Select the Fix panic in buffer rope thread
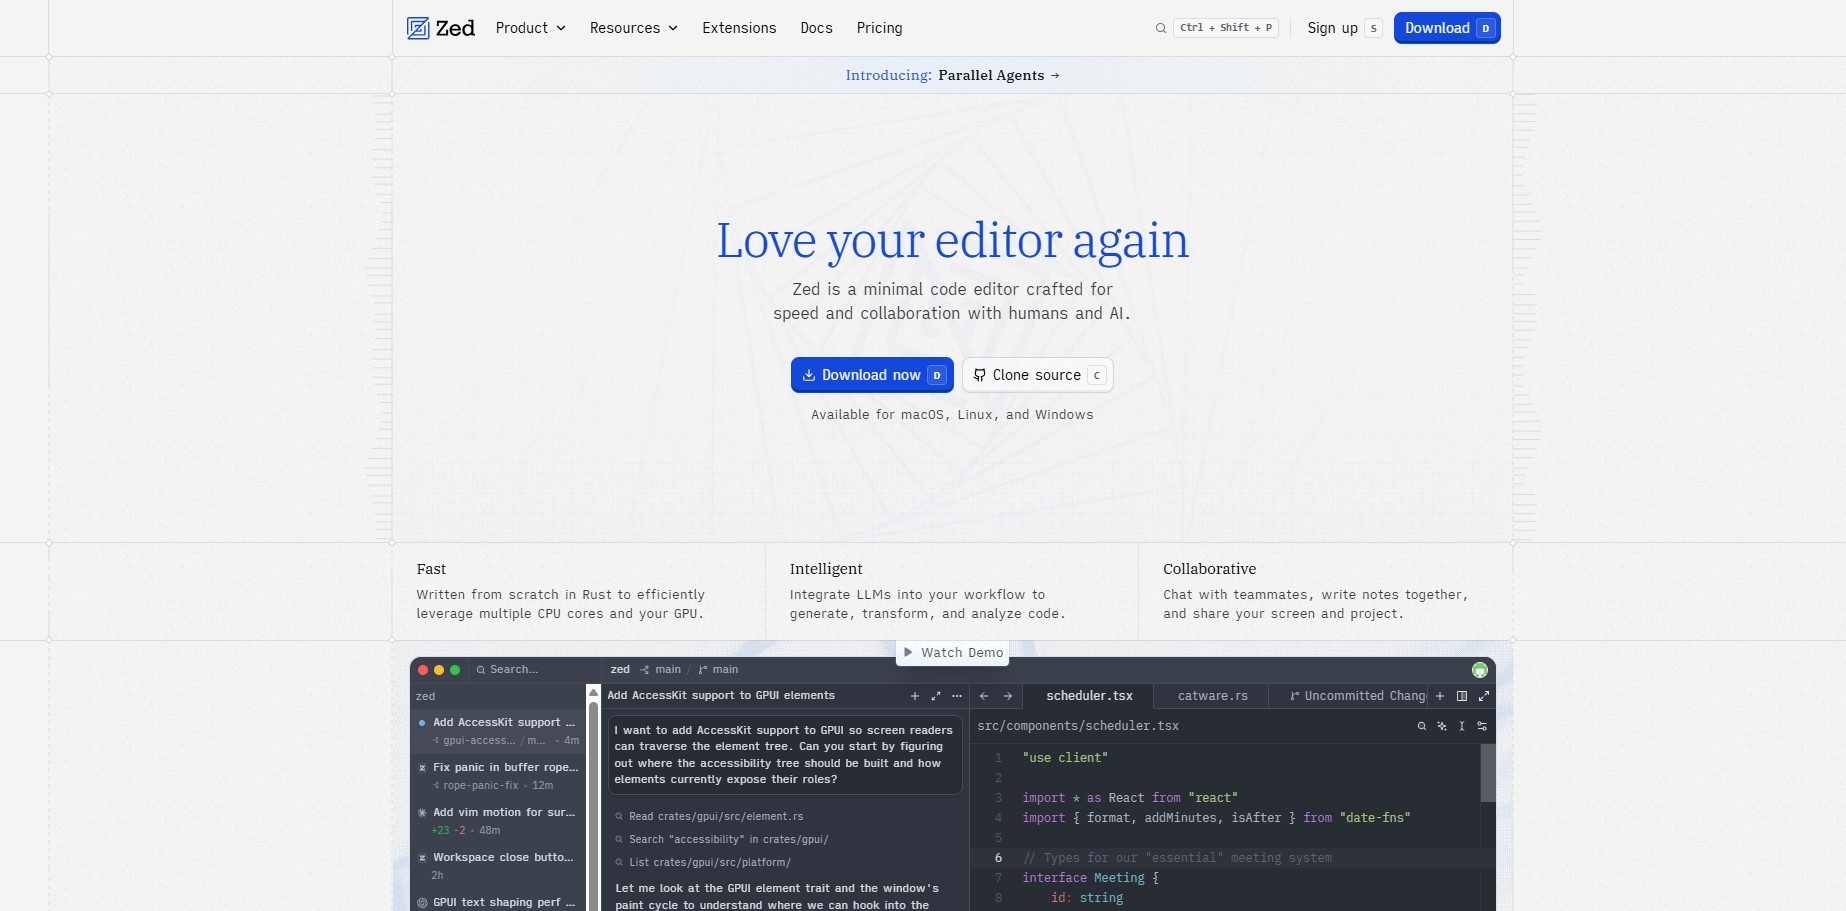 (x=497, y=776)
